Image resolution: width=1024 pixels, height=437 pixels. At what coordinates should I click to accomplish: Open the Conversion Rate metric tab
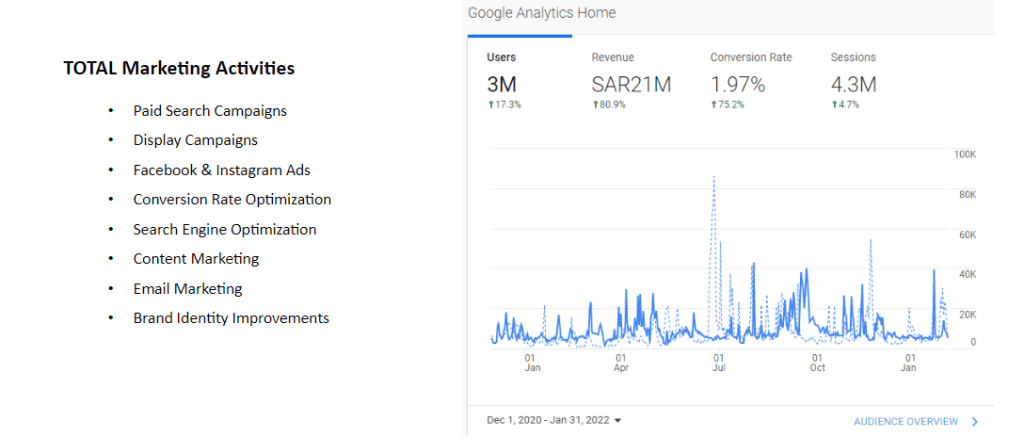[750, 77]
